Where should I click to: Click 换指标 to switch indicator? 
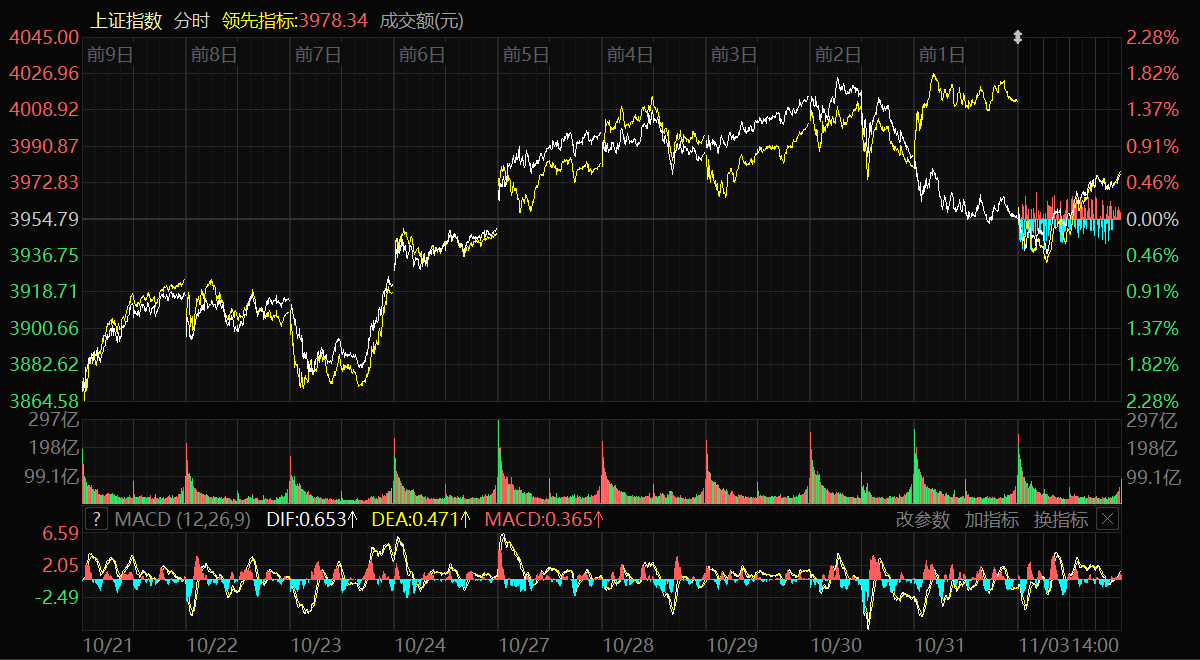(x=1060, y=520)
